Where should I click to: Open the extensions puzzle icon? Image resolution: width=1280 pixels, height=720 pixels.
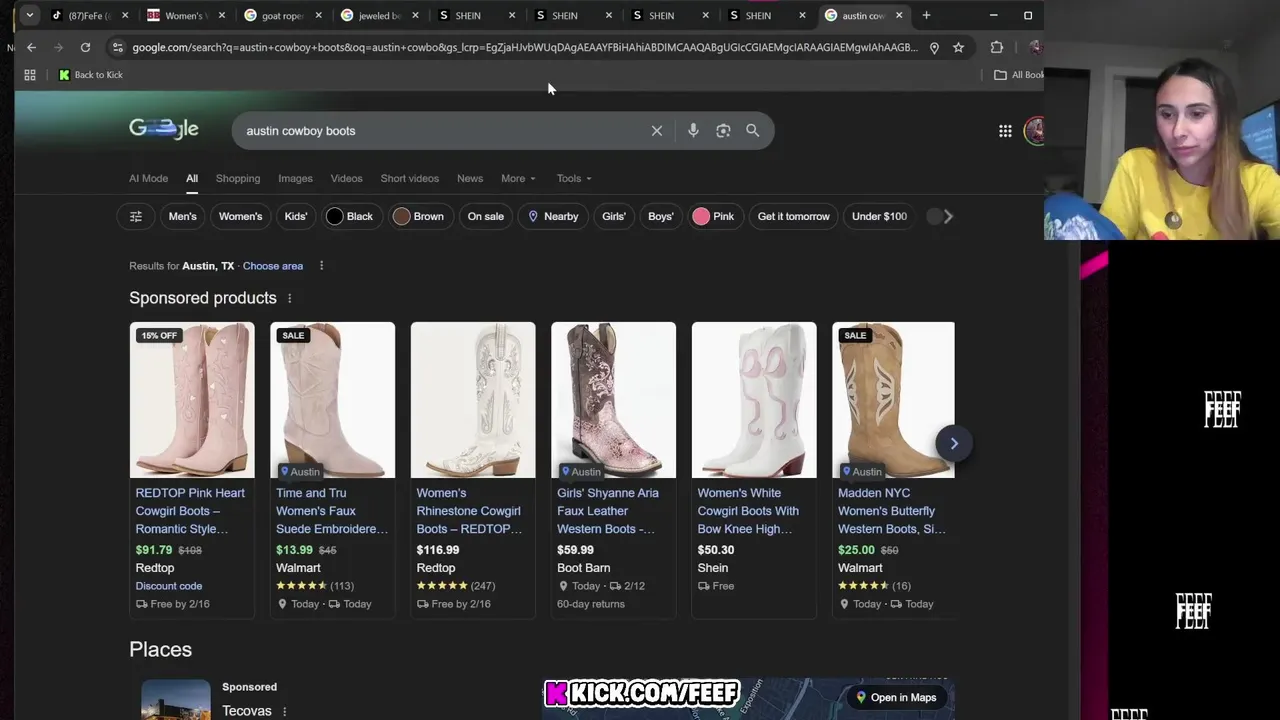pyautogui.click(x=996, y=47)
